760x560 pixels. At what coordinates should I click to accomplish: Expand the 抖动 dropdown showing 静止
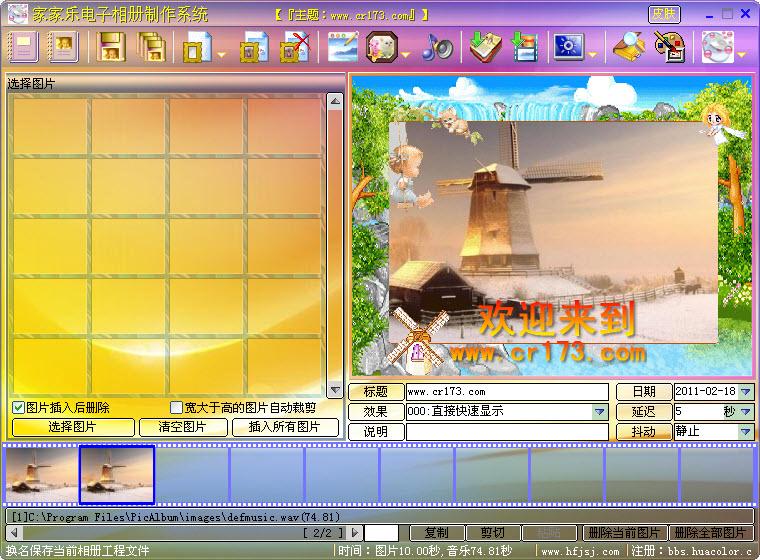pyautogui.click(x=746, y=432)
